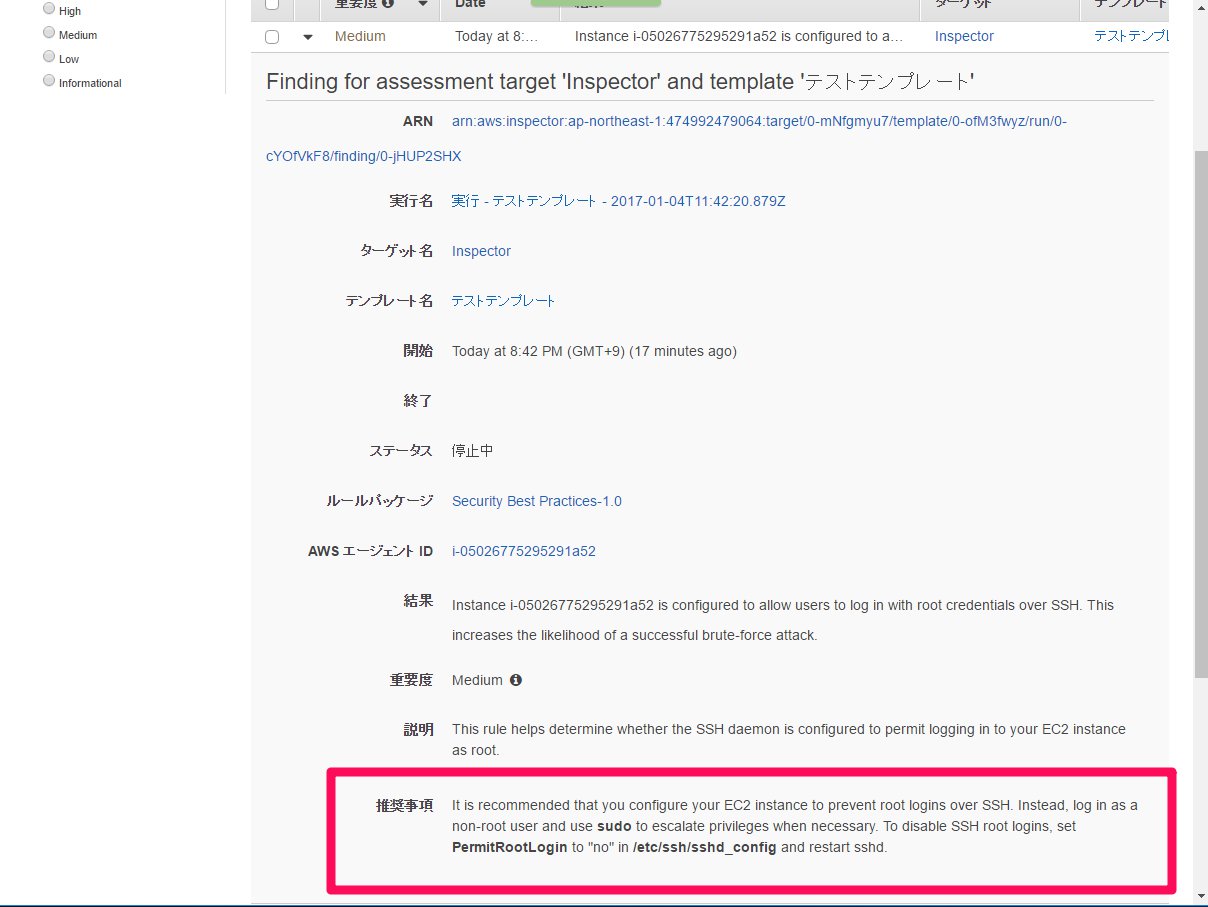This screenshot has width=1208, height=907.
Task: Tick the checkbox for the Medium finding row
Action: tap(272, 37)
